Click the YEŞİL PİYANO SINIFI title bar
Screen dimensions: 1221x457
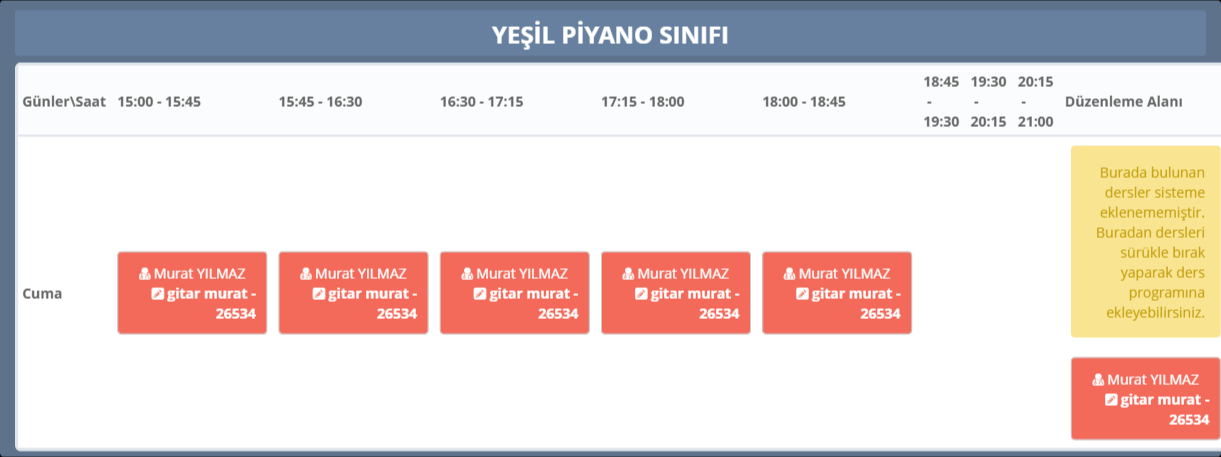pyautogui.click(x=610, y=36)
